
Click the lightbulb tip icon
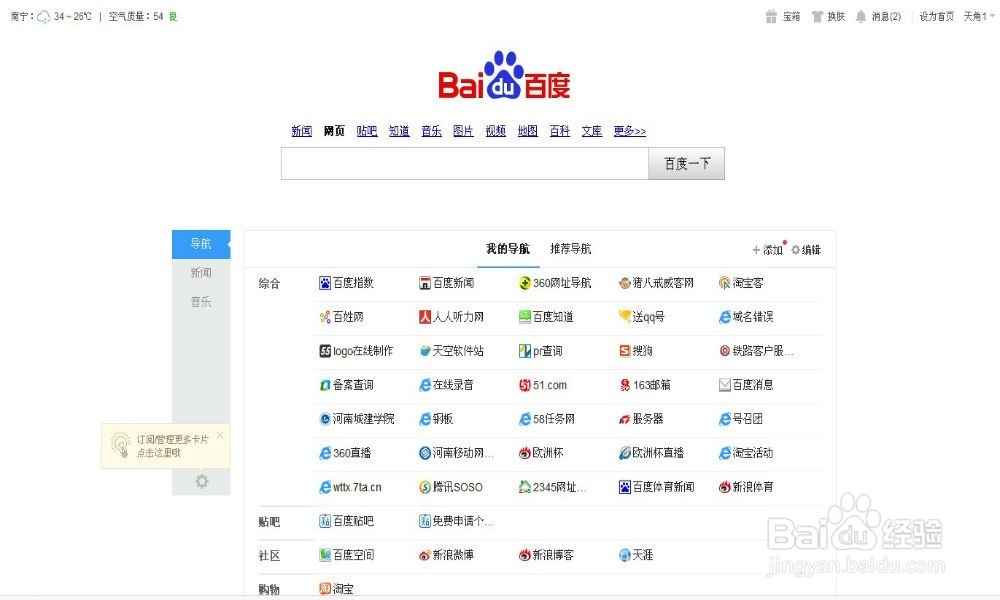click(x=121, y=444)
